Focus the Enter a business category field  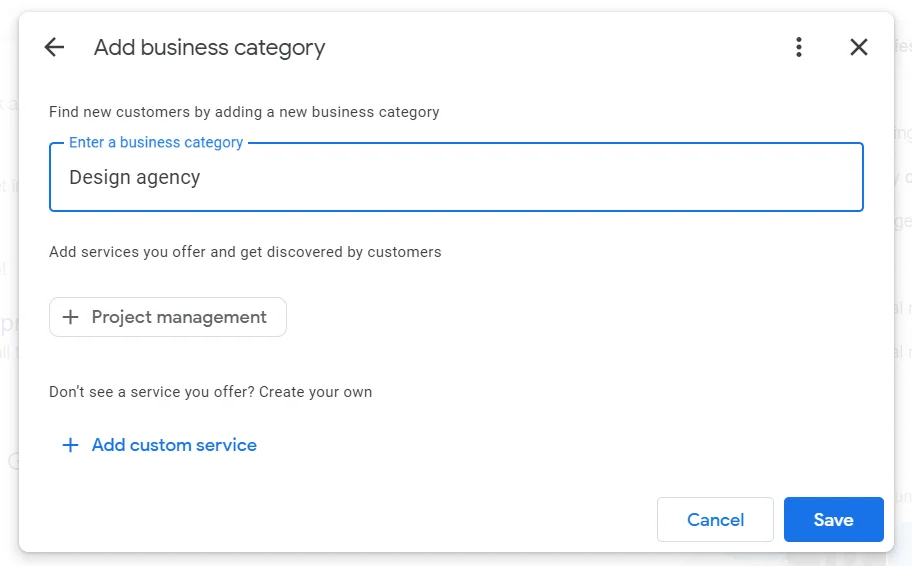tap(456, 177)
